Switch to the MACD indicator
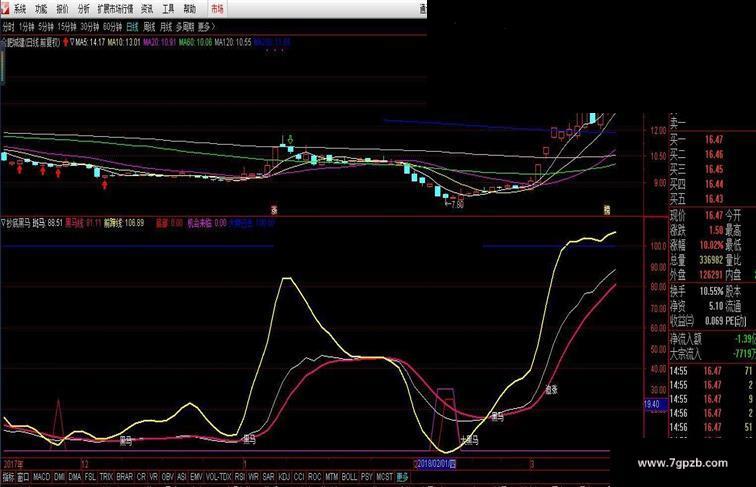756x487 pixels. [x=41, y=477]
